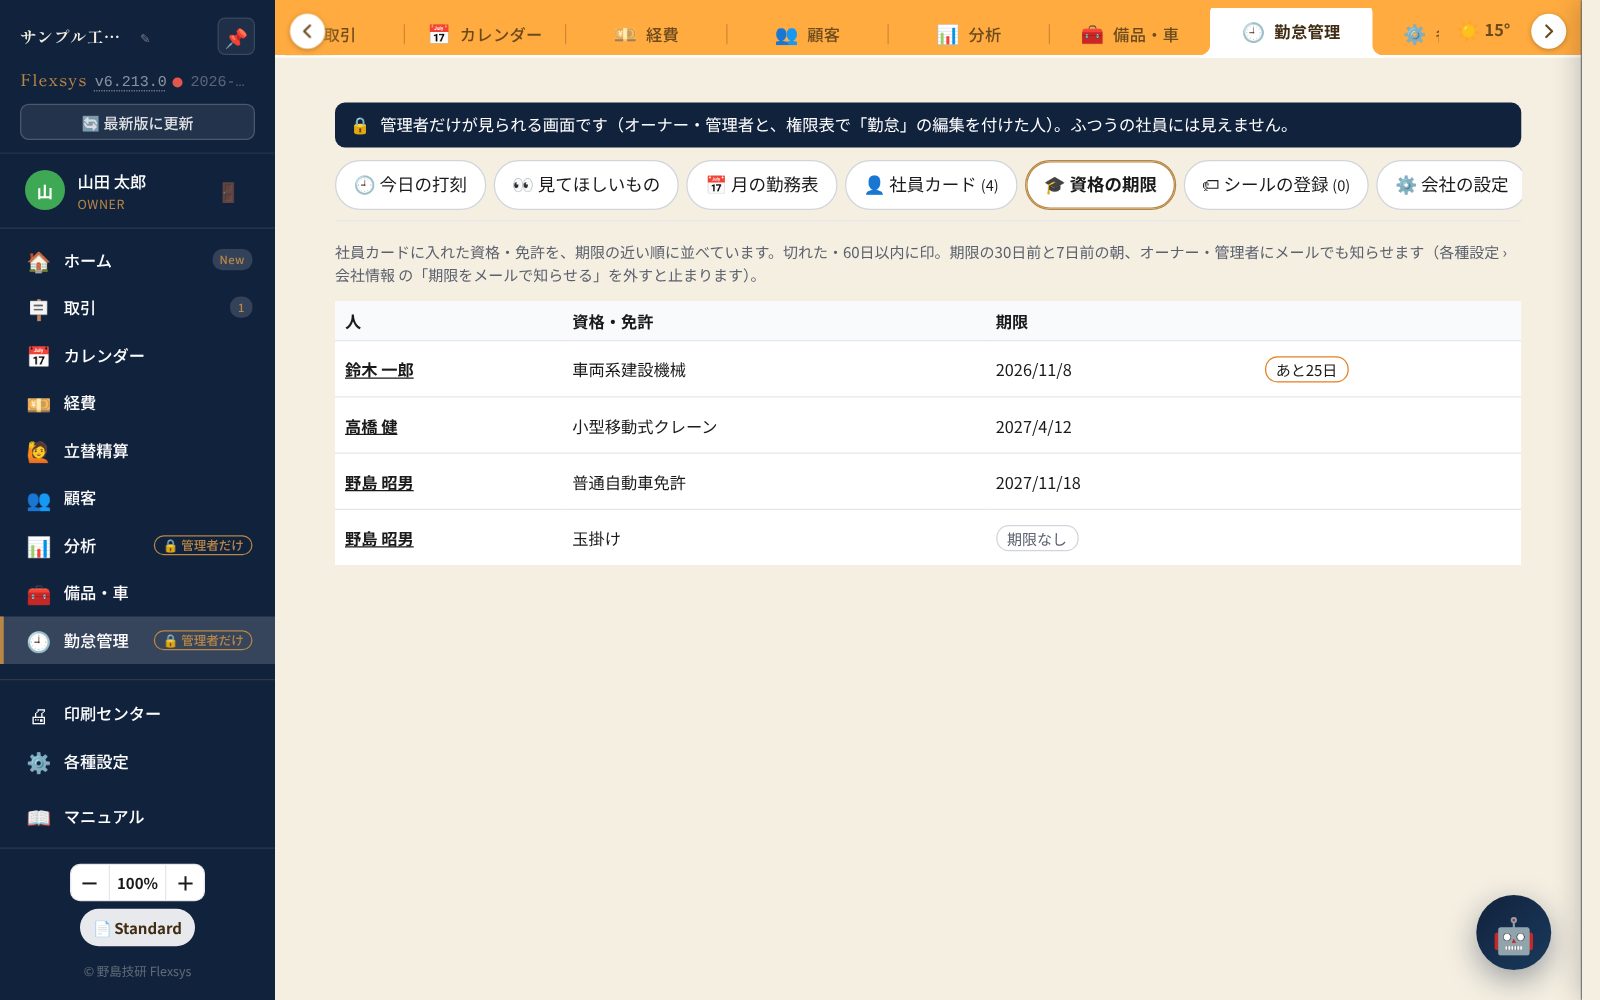Screen dimensions: 1600x1000
Task: Open the 高橋 健 employee link
Action: click(x=371, y=427)
